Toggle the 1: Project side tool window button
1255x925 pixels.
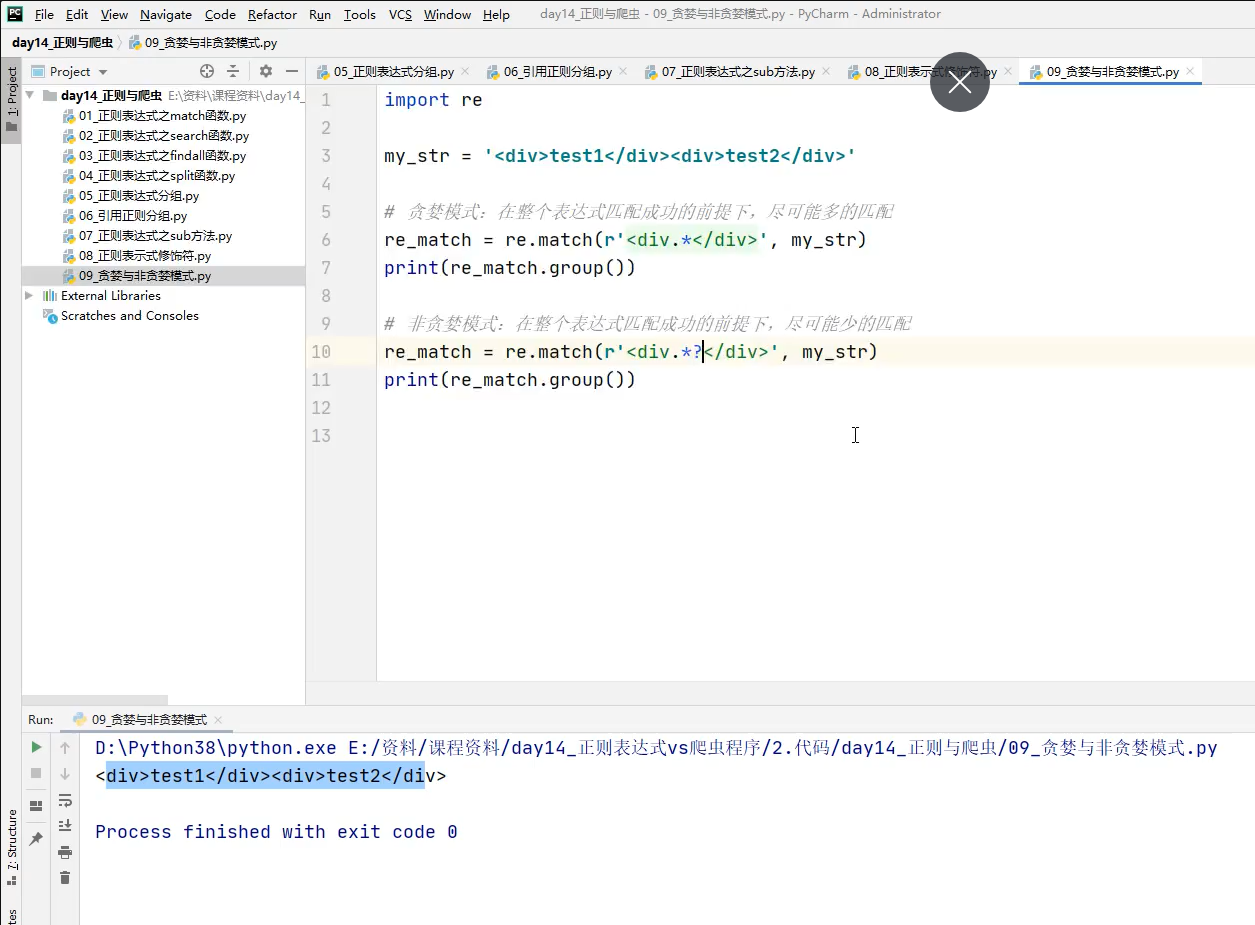(11, 100)
